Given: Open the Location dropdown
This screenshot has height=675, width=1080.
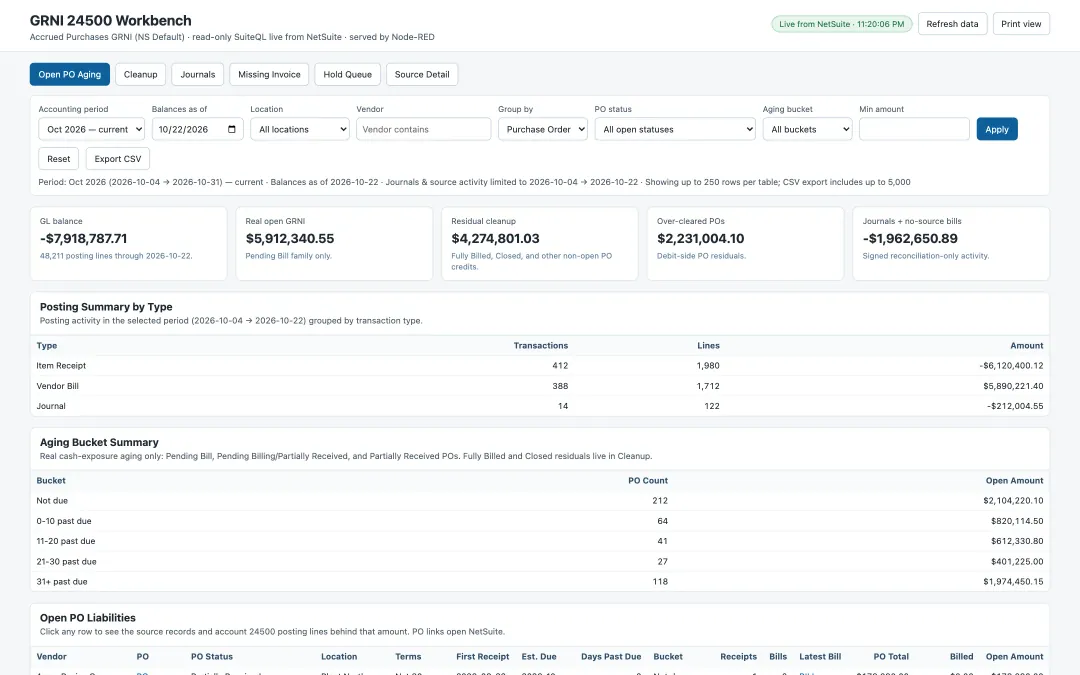Looking at the screenshot, I should point(300,129).
